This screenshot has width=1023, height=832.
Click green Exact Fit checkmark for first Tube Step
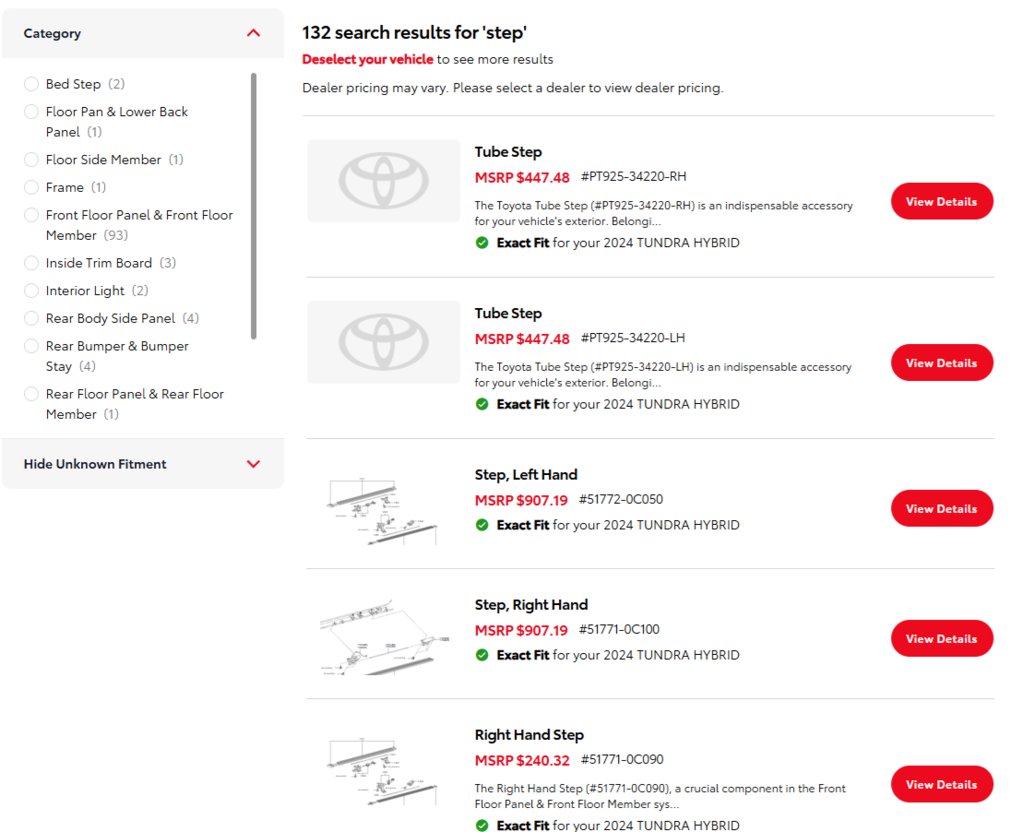tap(482, 243)
